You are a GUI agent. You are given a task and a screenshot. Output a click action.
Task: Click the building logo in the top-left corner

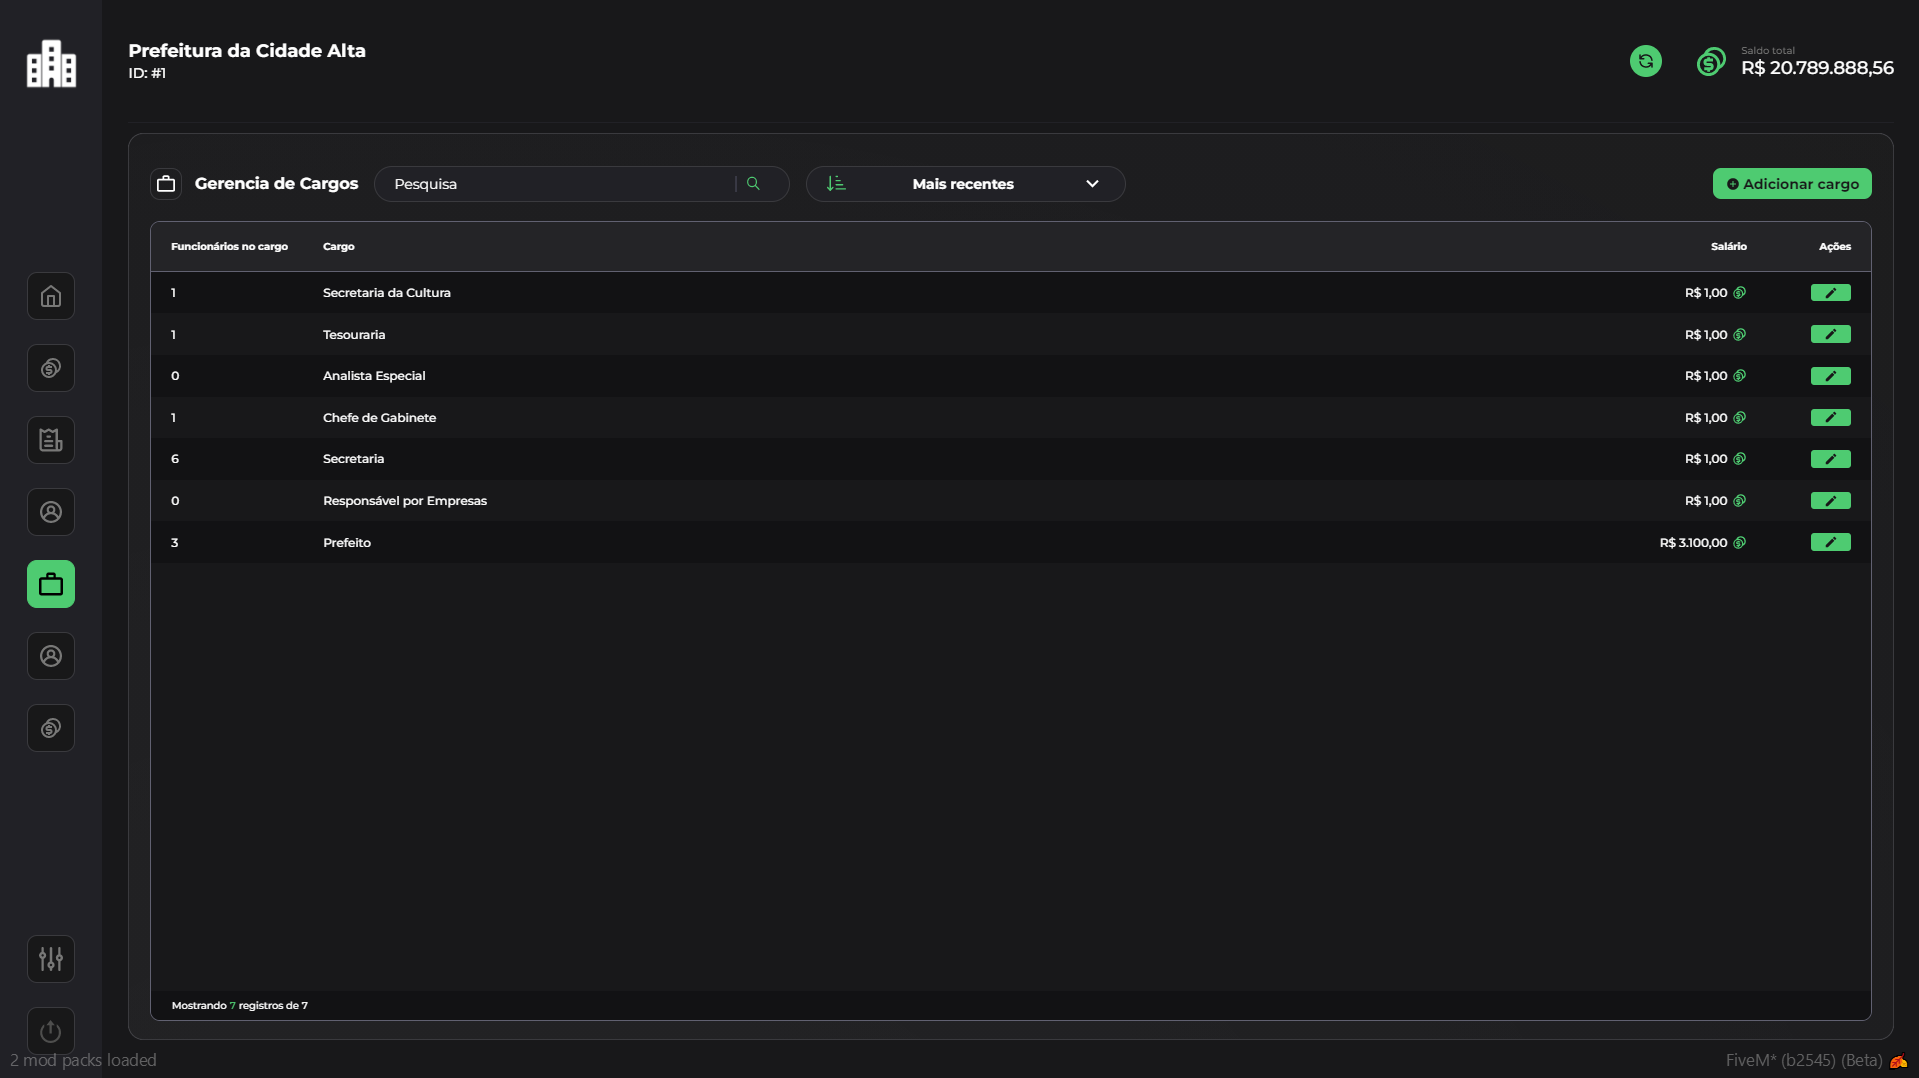click(51, 64)
